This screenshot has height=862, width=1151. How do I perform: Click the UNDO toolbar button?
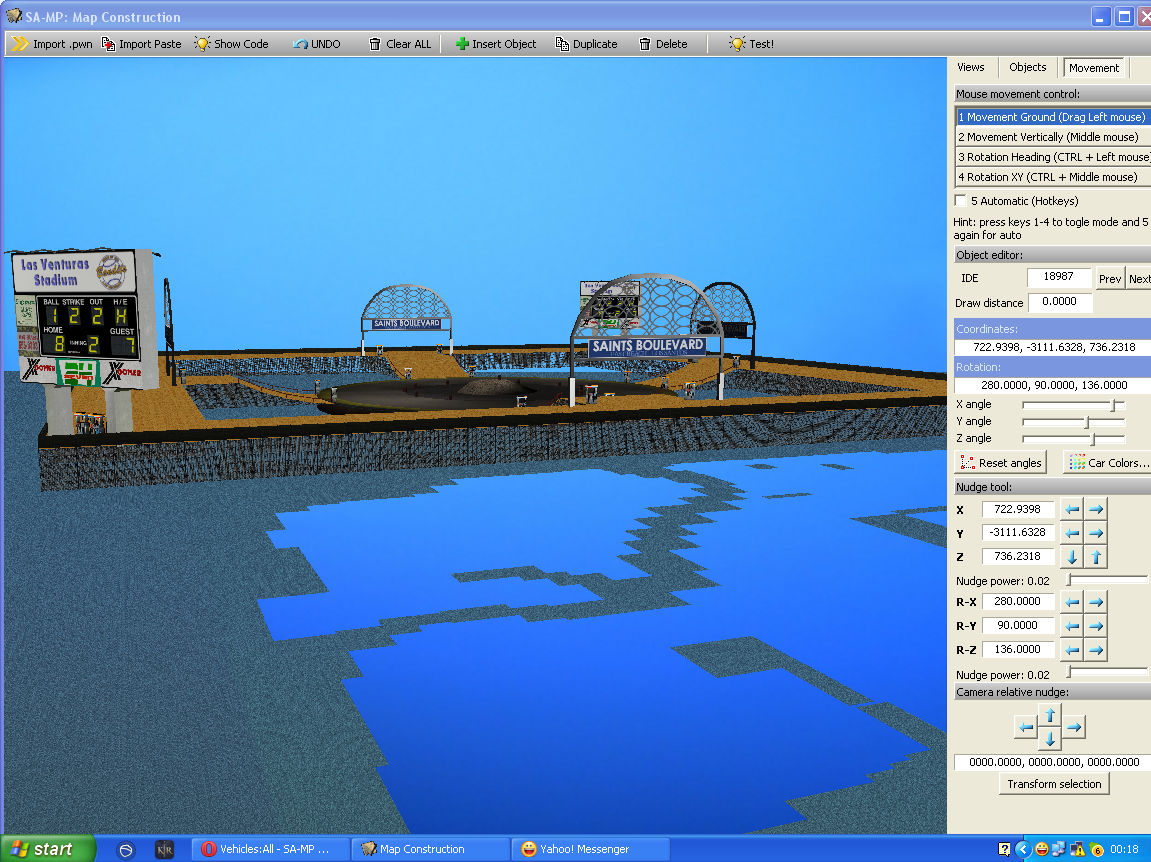tap(316, 44)
